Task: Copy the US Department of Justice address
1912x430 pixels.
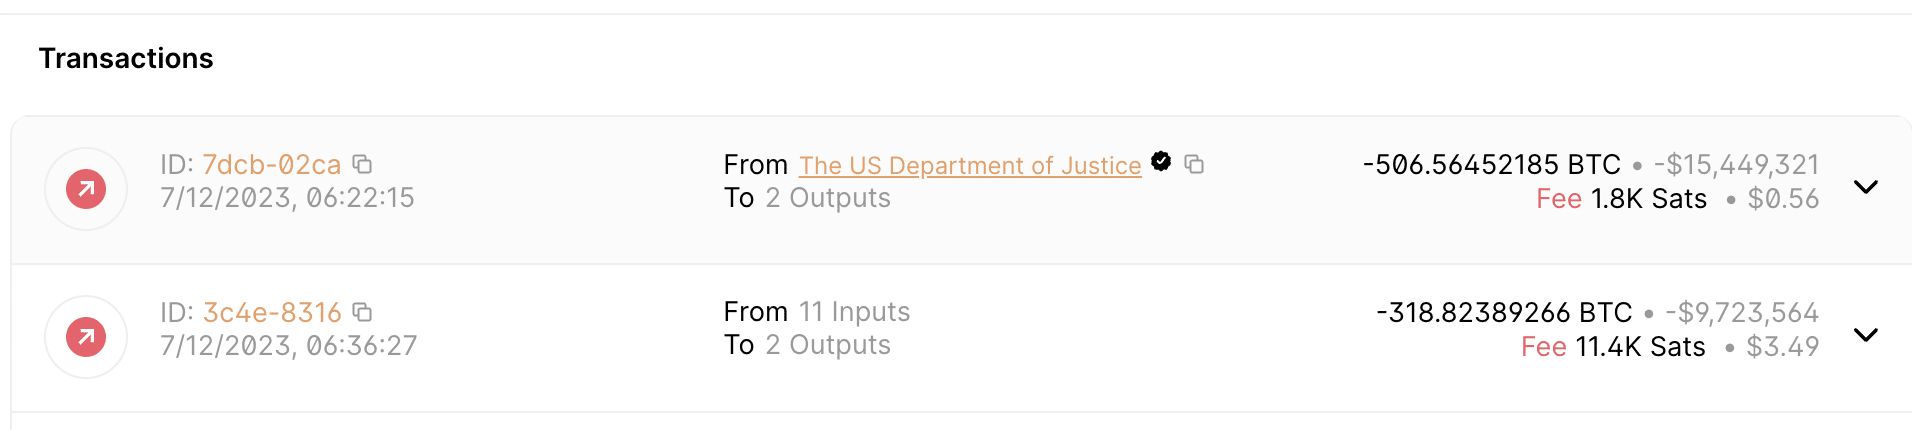Action: (x=1194, y=164)
